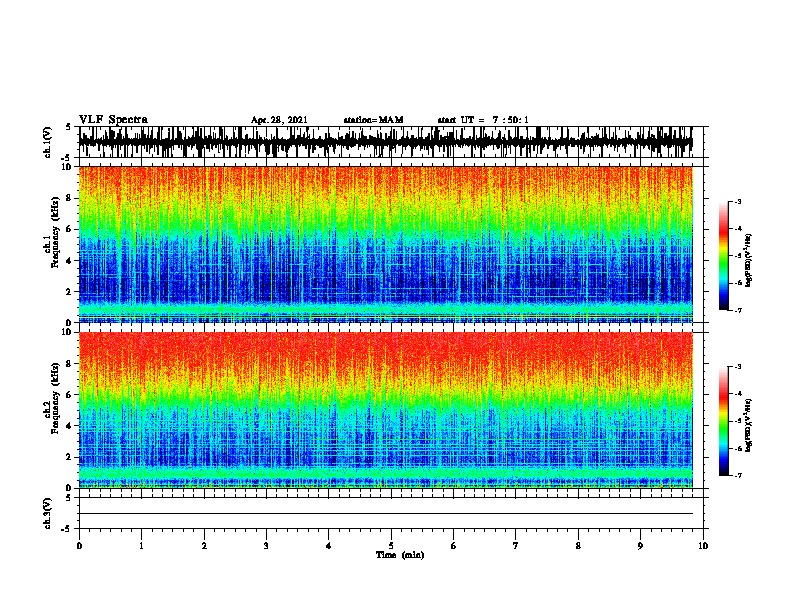The image size is (792, 612).
Task: Click the ch.2 spectrogram image
Action: click(385, 410)
